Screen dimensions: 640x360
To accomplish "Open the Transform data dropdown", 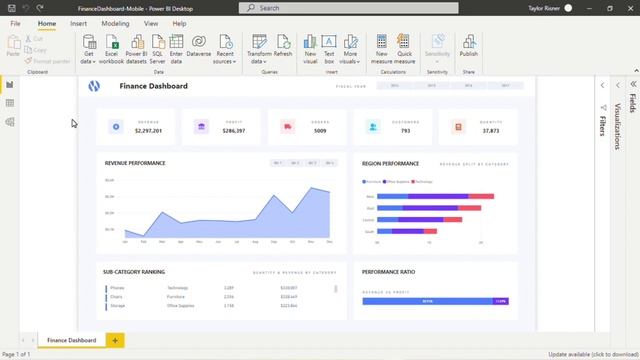I will (x=259, y=49).
